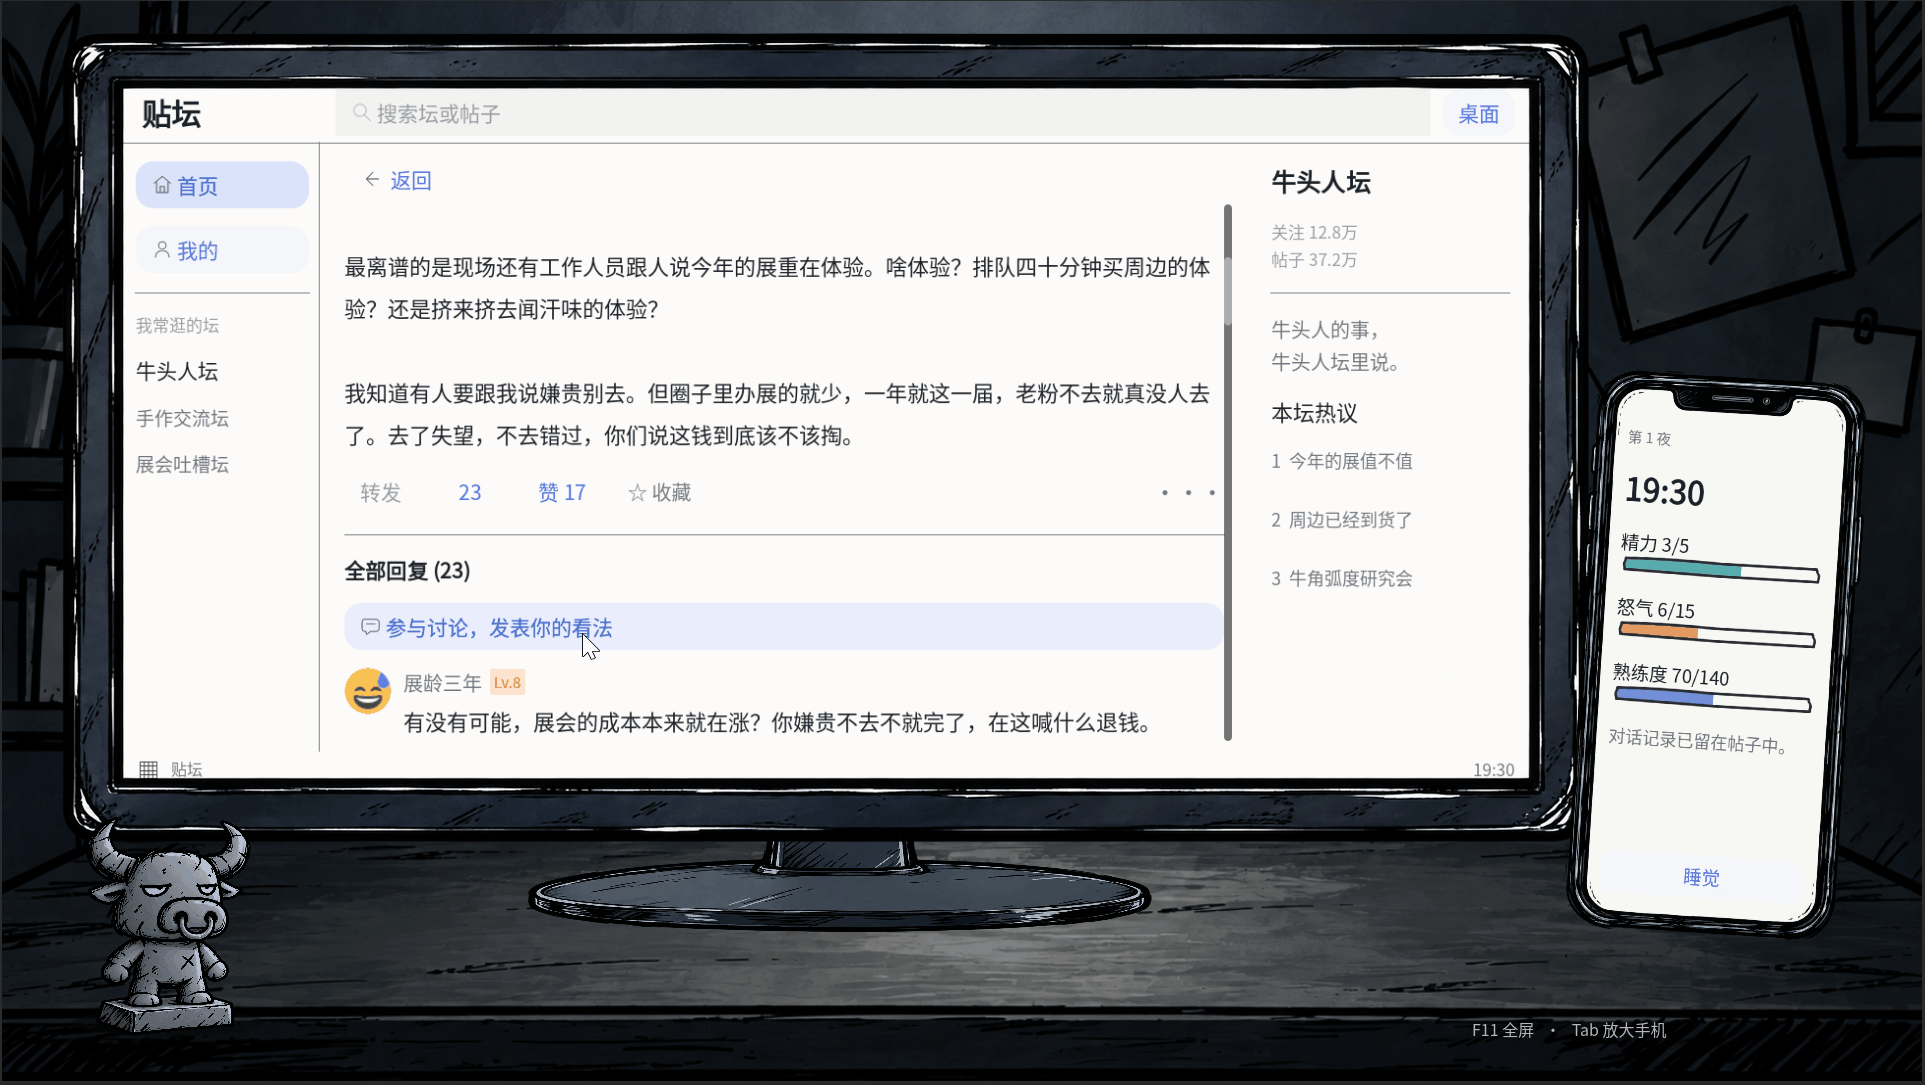Click the 帖子 37.2万 post count
Image resolution: width=1925 pixels, height=1085 pixels.
pyautogui.click(x=1313, y=260)
